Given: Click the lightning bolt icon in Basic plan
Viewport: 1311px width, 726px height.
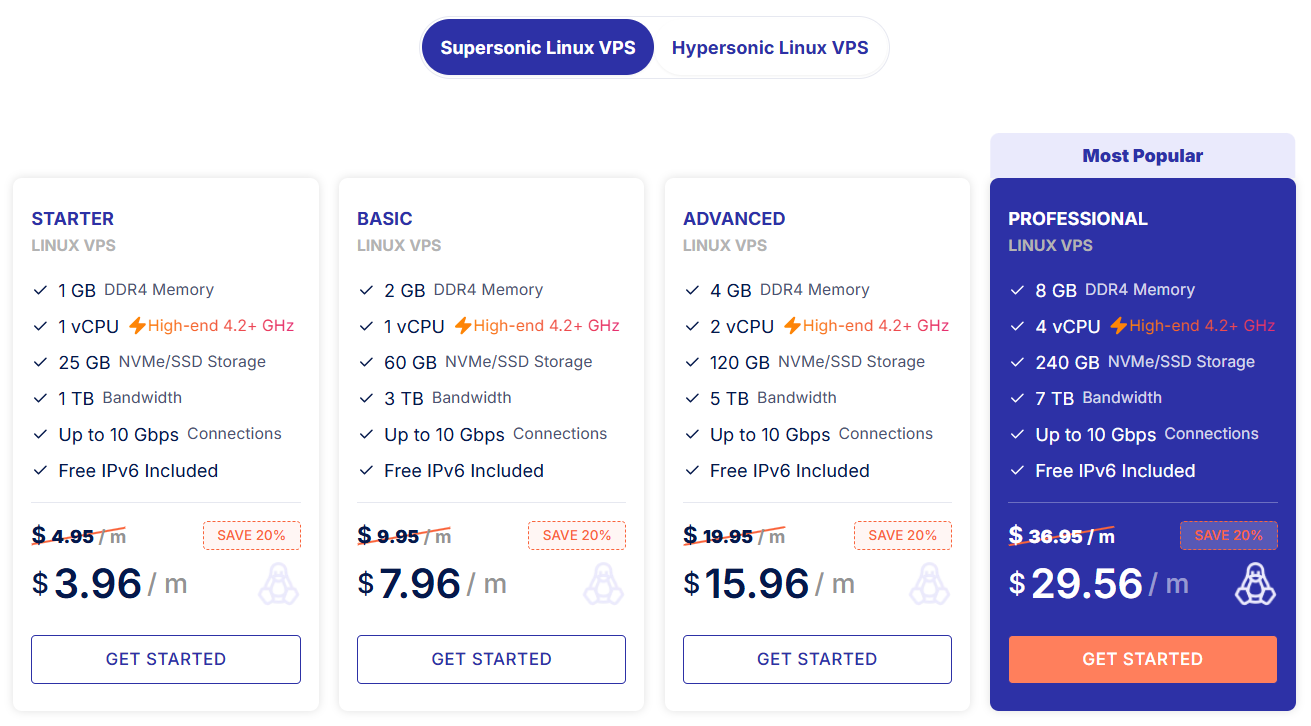Looking at the screenshot, I should pyautogui.click(x=463, y=326).
